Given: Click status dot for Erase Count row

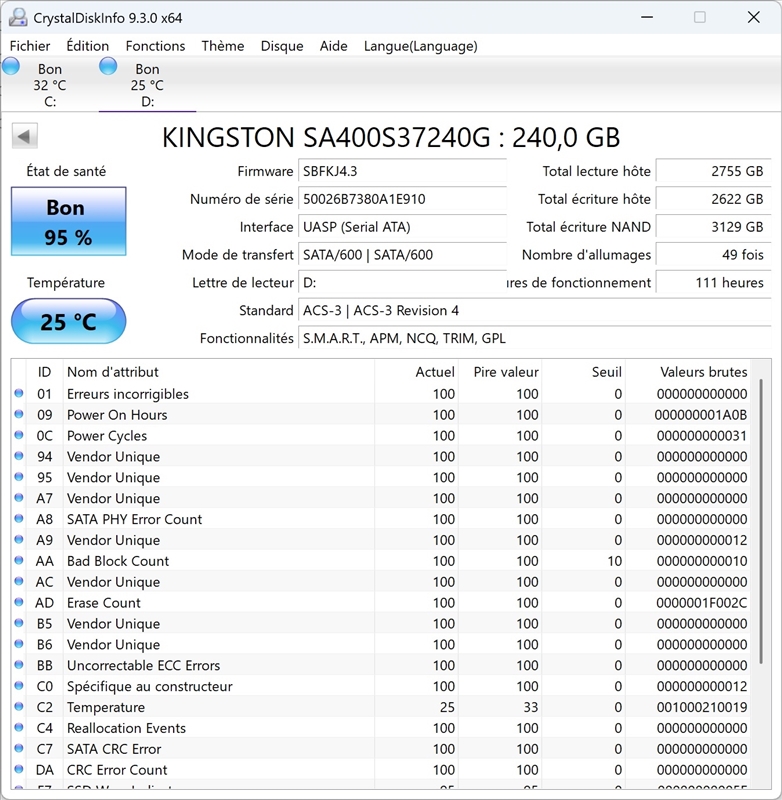Looking at the screenshot, I should coord(19,603).
